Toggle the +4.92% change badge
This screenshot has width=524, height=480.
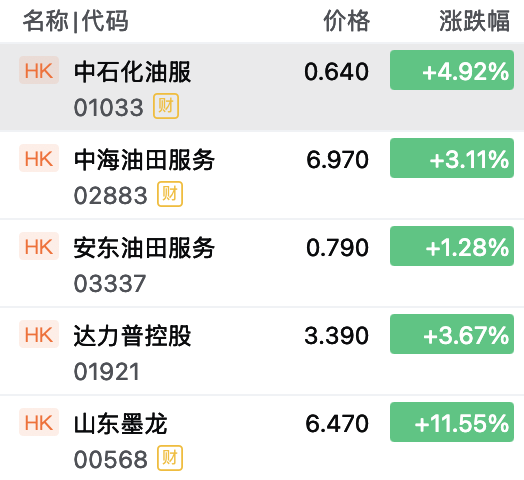click(452, 70)
